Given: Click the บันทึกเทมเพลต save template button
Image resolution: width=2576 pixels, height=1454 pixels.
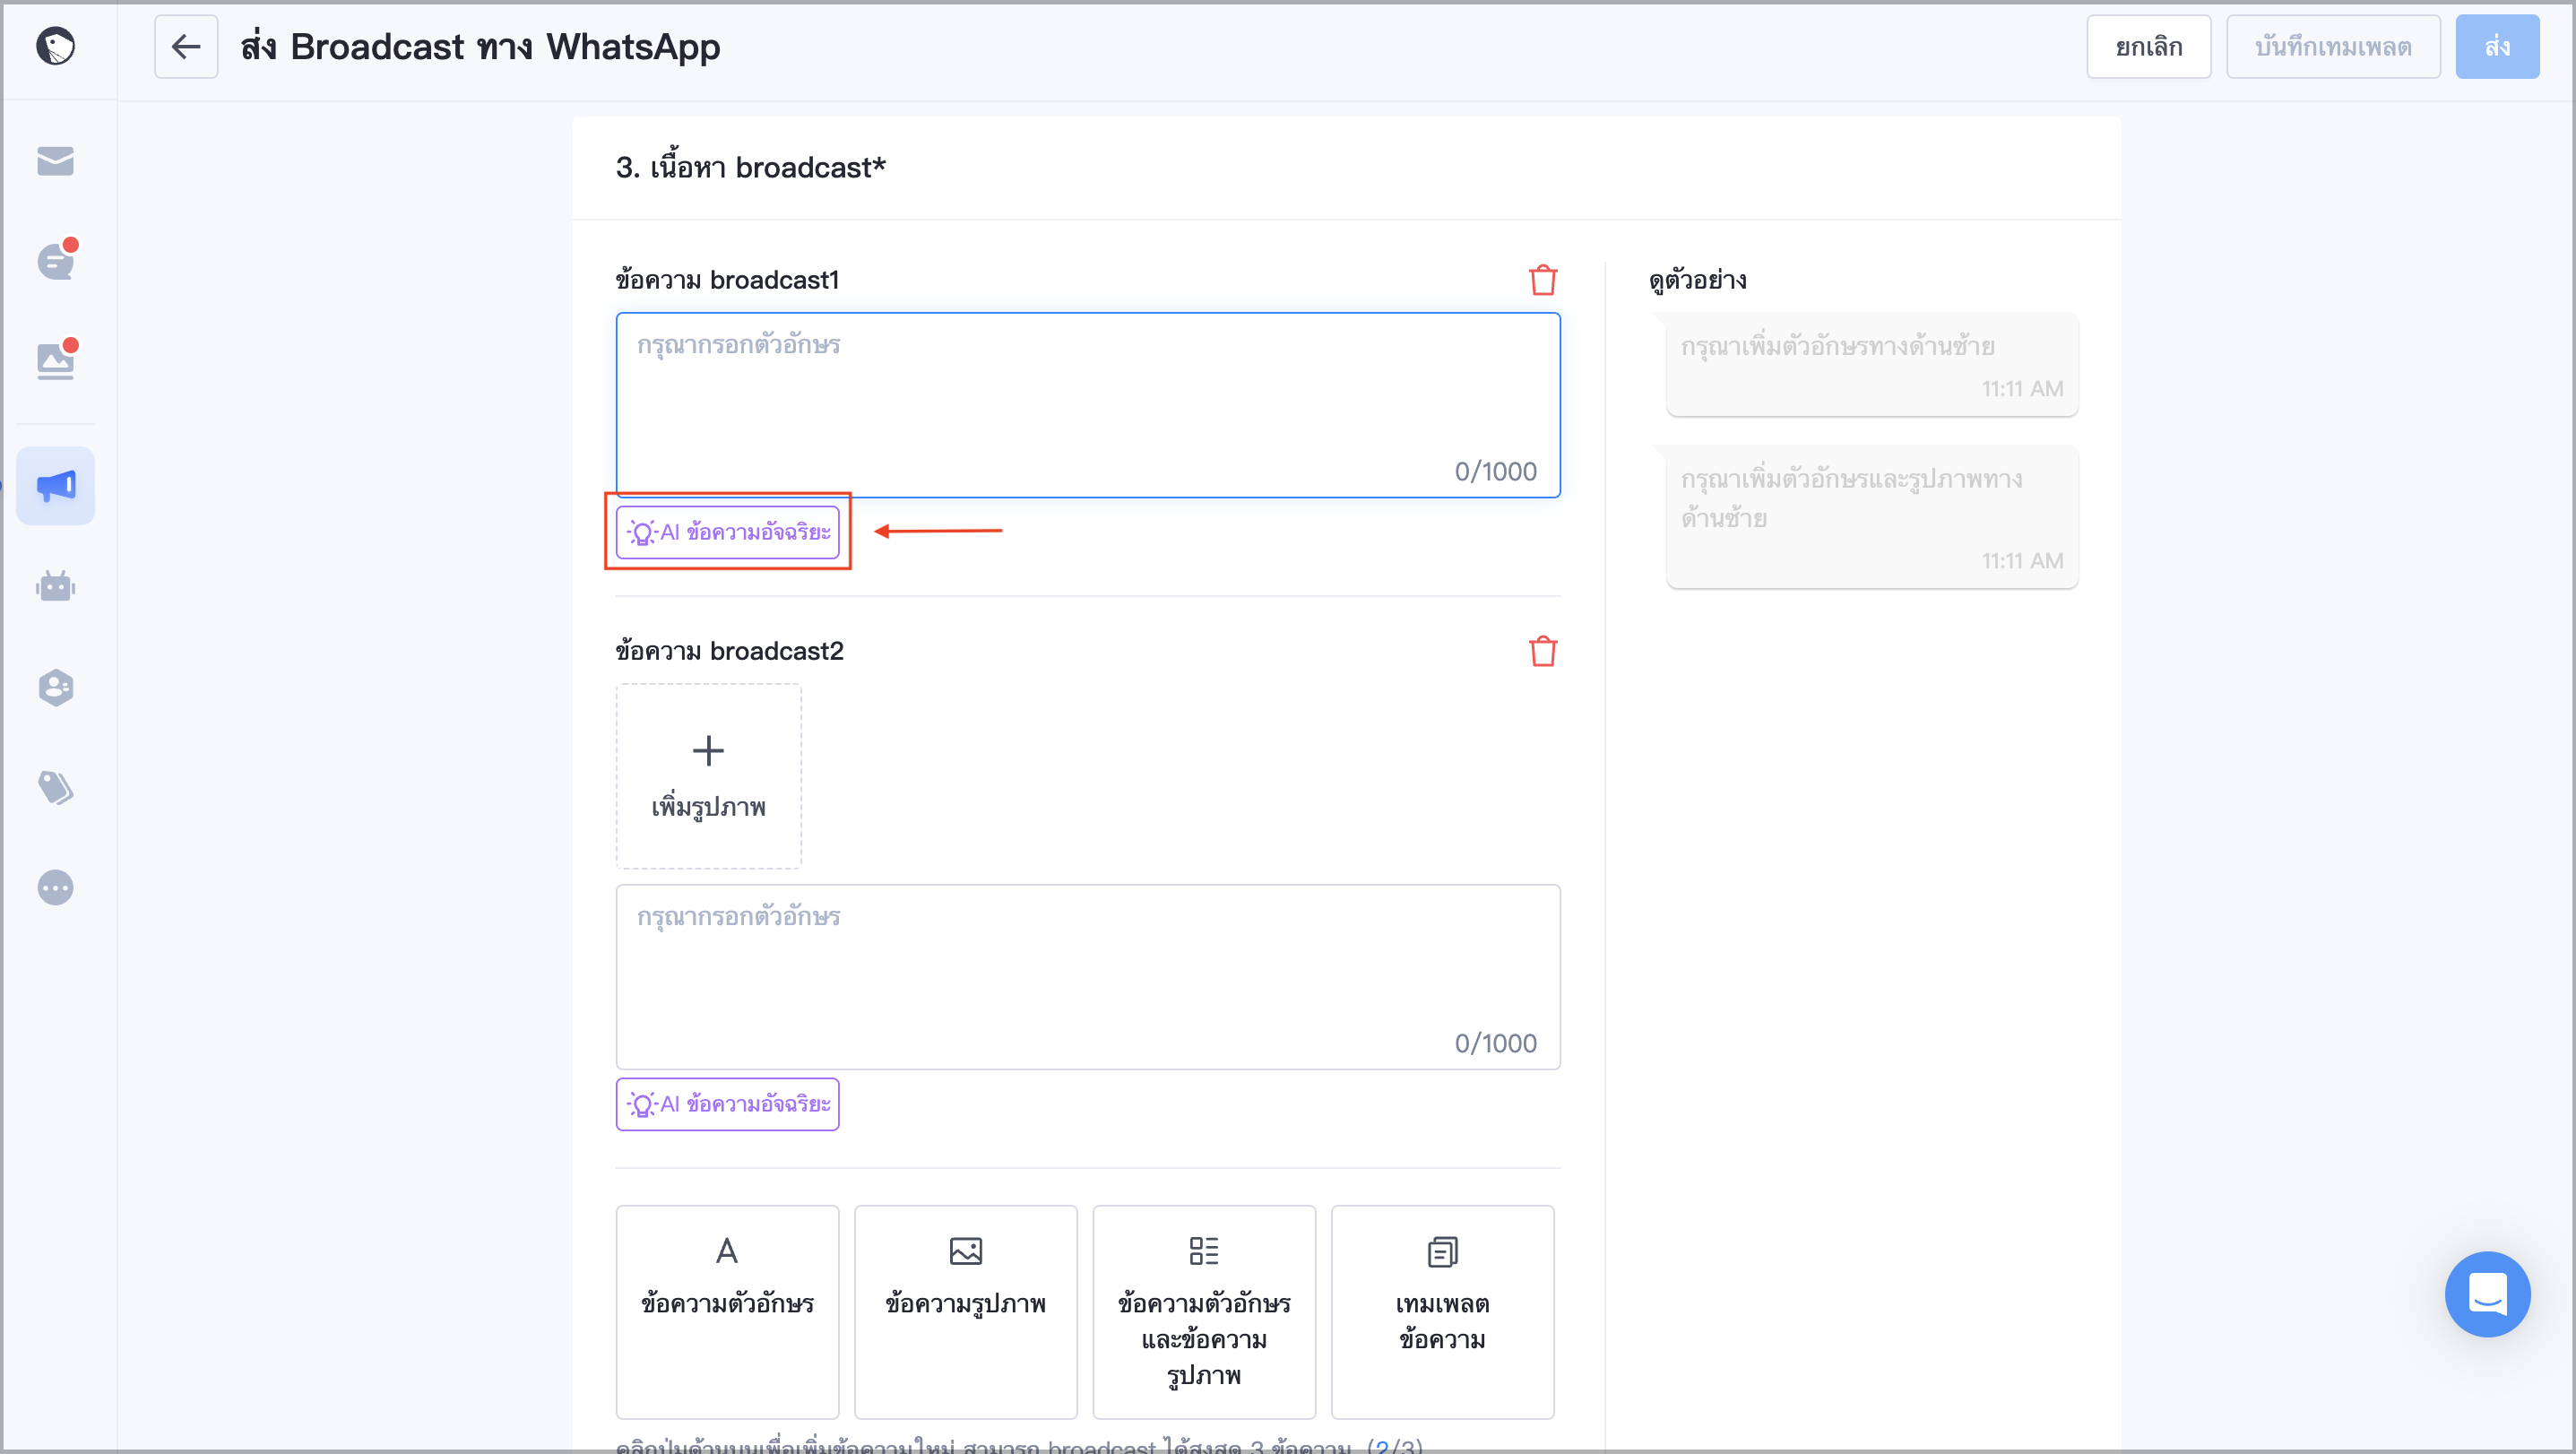Looking at the screenshot, I should click(2333, 47).
